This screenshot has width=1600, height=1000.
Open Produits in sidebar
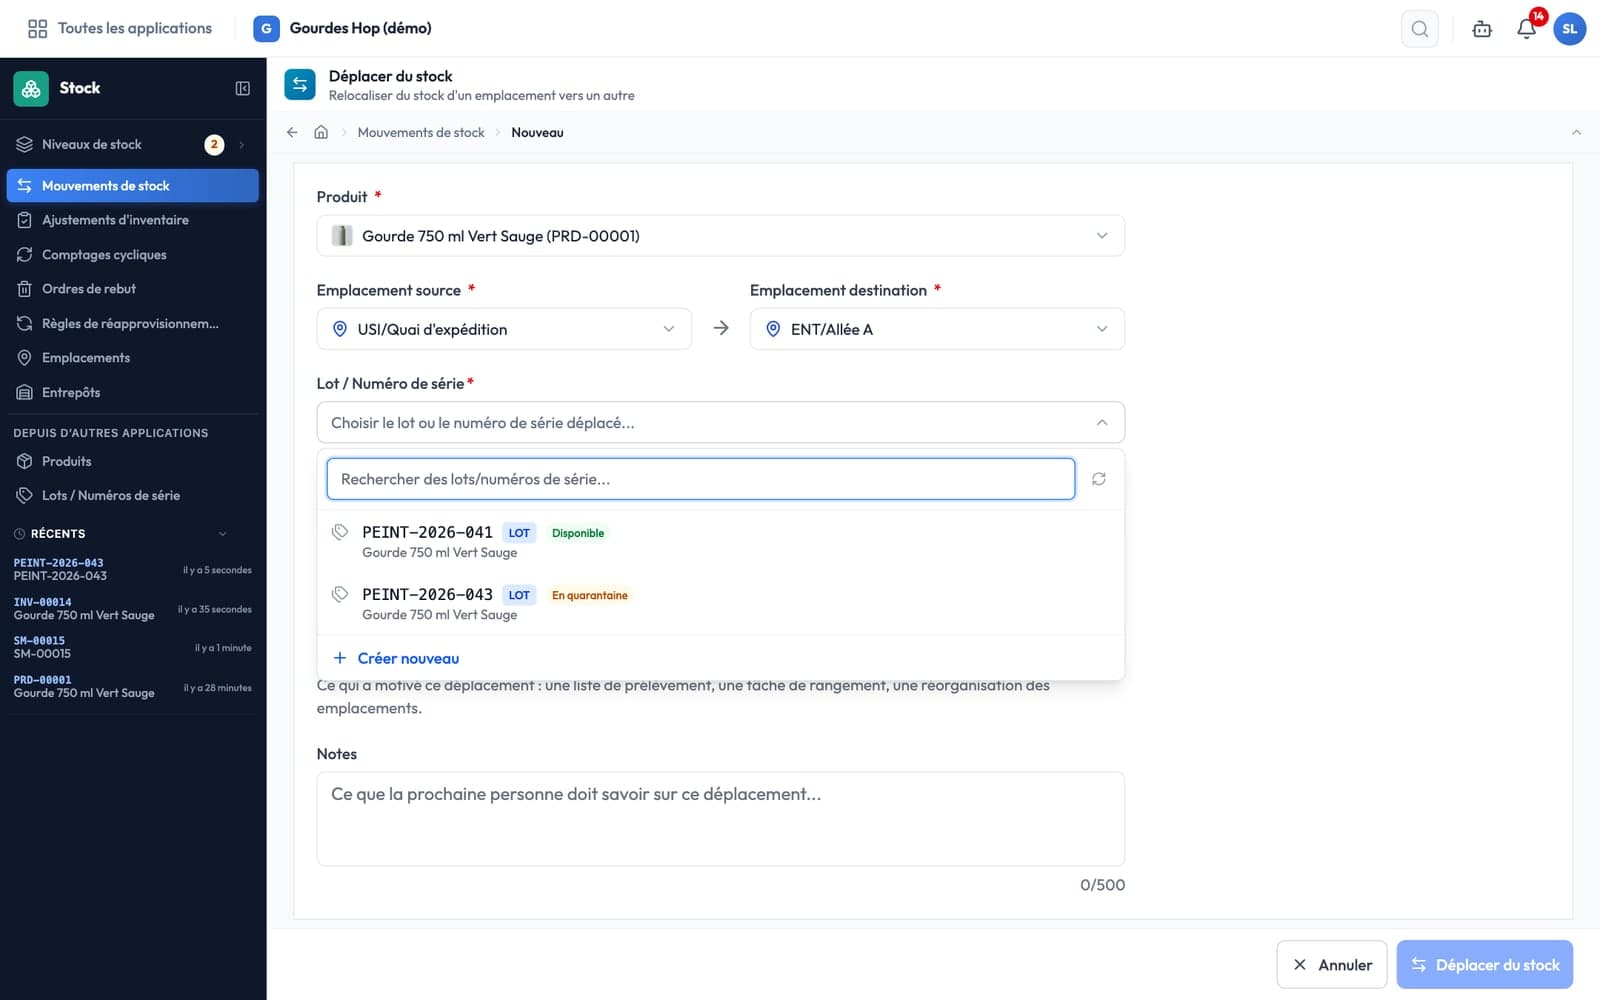[x=132, y=461]
